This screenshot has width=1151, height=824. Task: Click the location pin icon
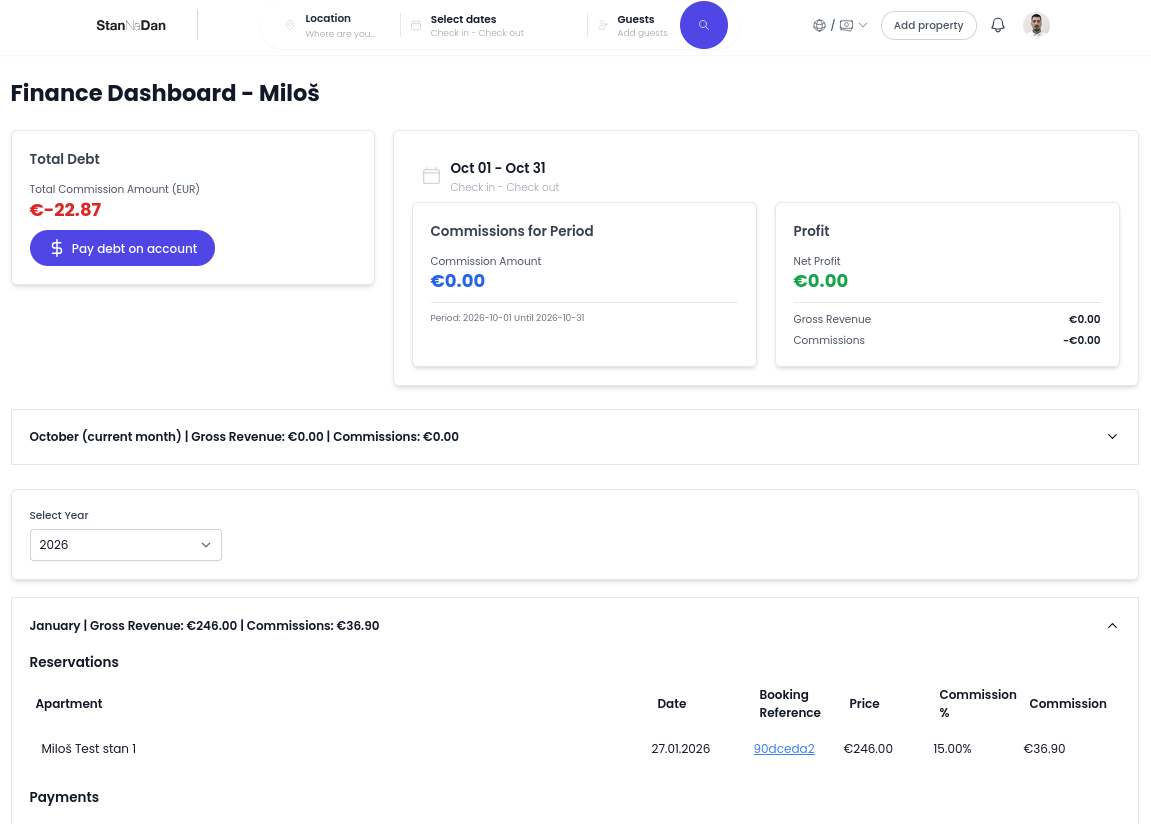[x=290, y=25]
